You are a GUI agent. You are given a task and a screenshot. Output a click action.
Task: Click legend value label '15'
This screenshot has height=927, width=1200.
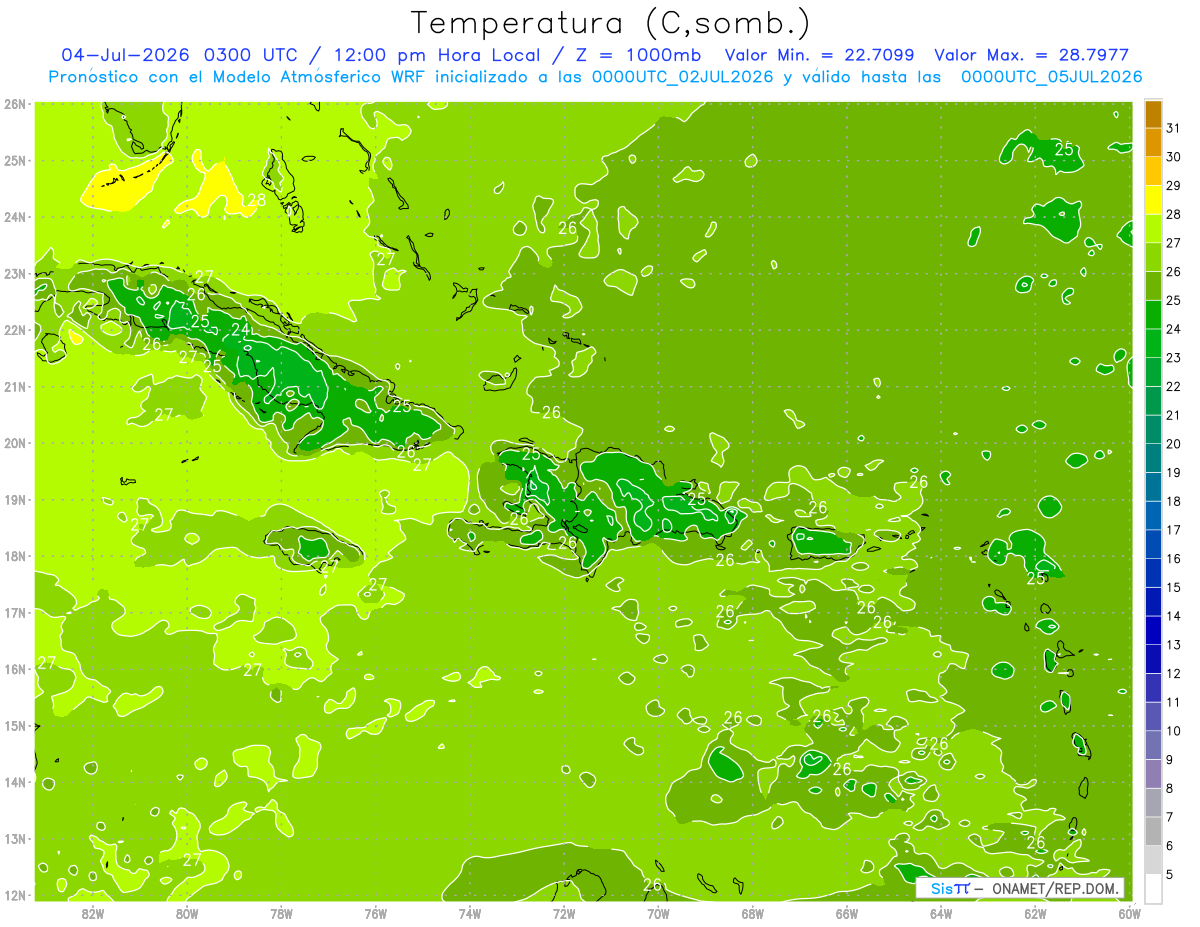point(1173,587)
